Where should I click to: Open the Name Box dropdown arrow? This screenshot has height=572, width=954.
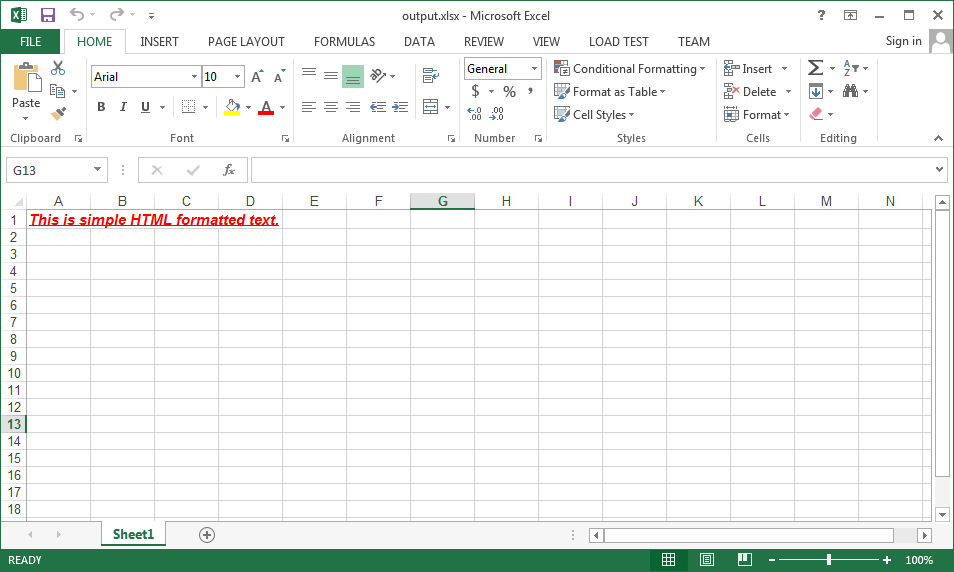tap(97, 170)
